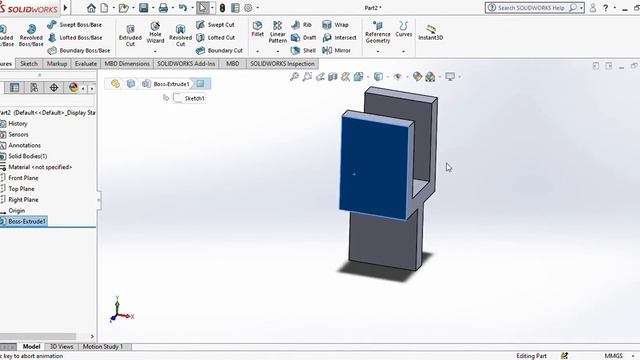The image size is (640, 360).
Task: Open the PropertyManager tab icon
Action: (x=14, y=87)
